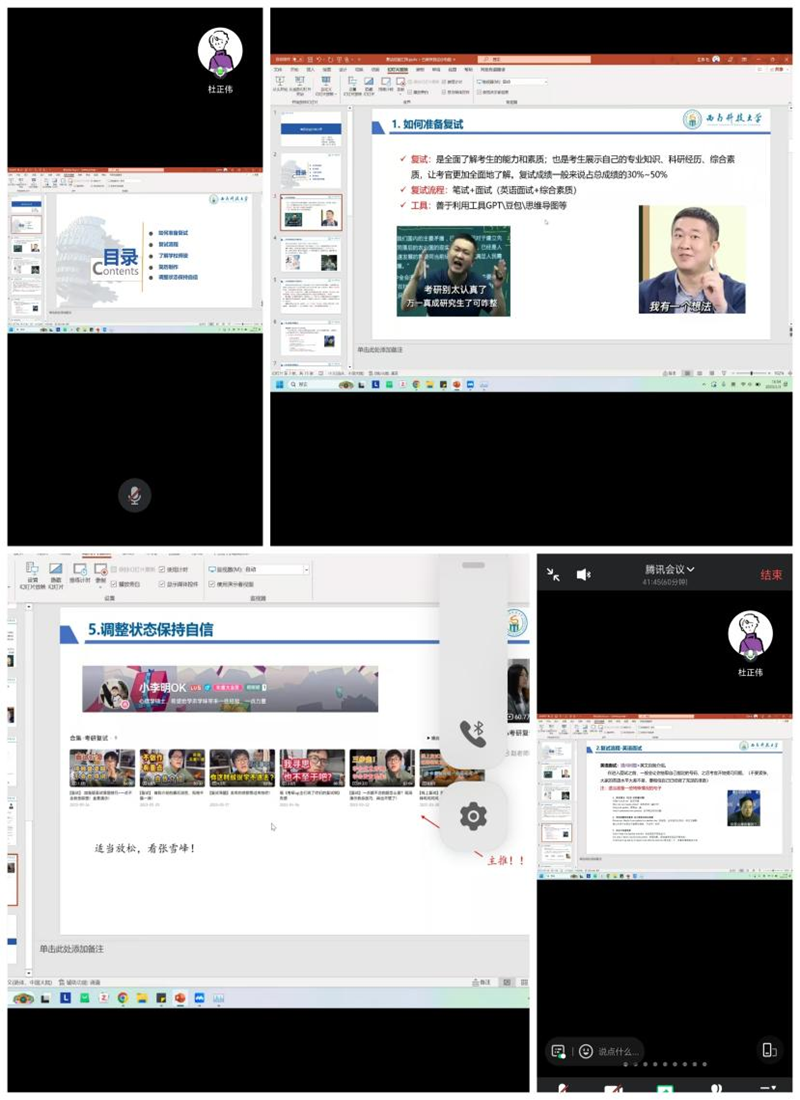Image resolution: width=800 pixels, height=1100 pixels.
Task: Tap the emoji smiley icon in chat bar
Action: click(585, 1051)
